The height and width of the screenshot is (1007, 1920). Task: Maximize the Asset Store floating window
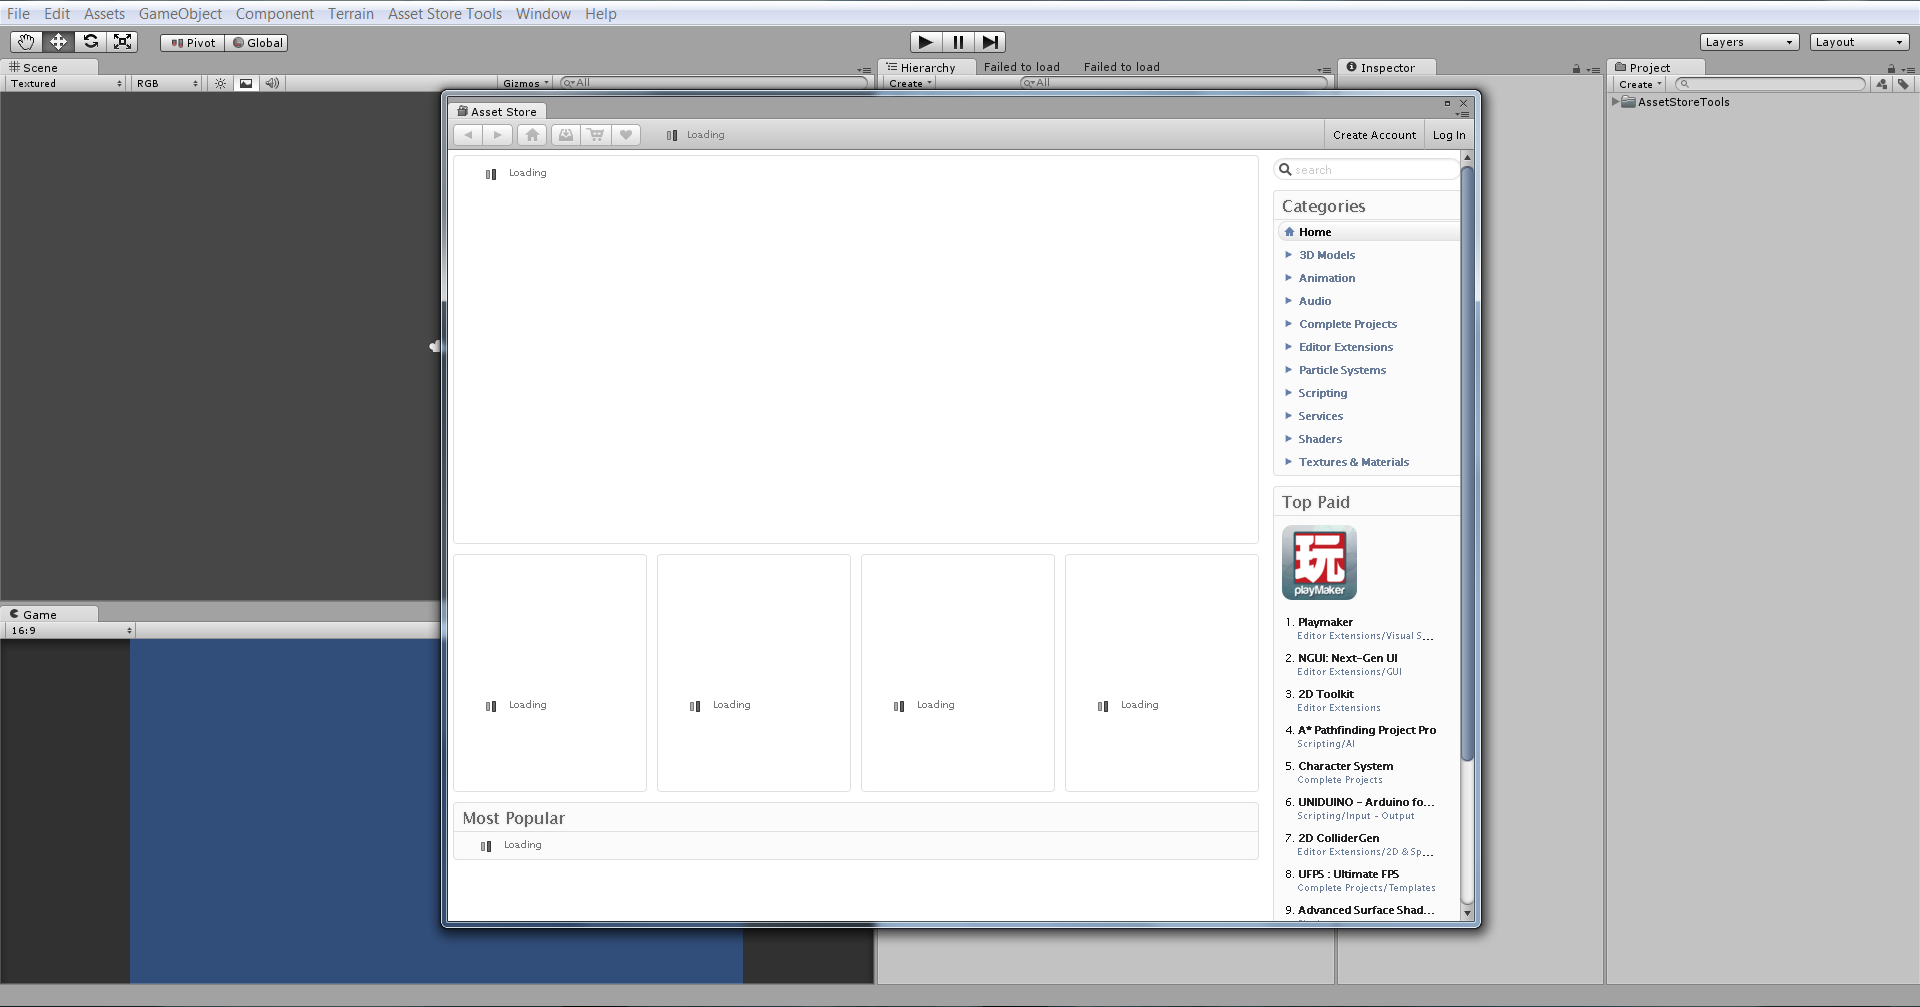click(x=1447, y=103)
